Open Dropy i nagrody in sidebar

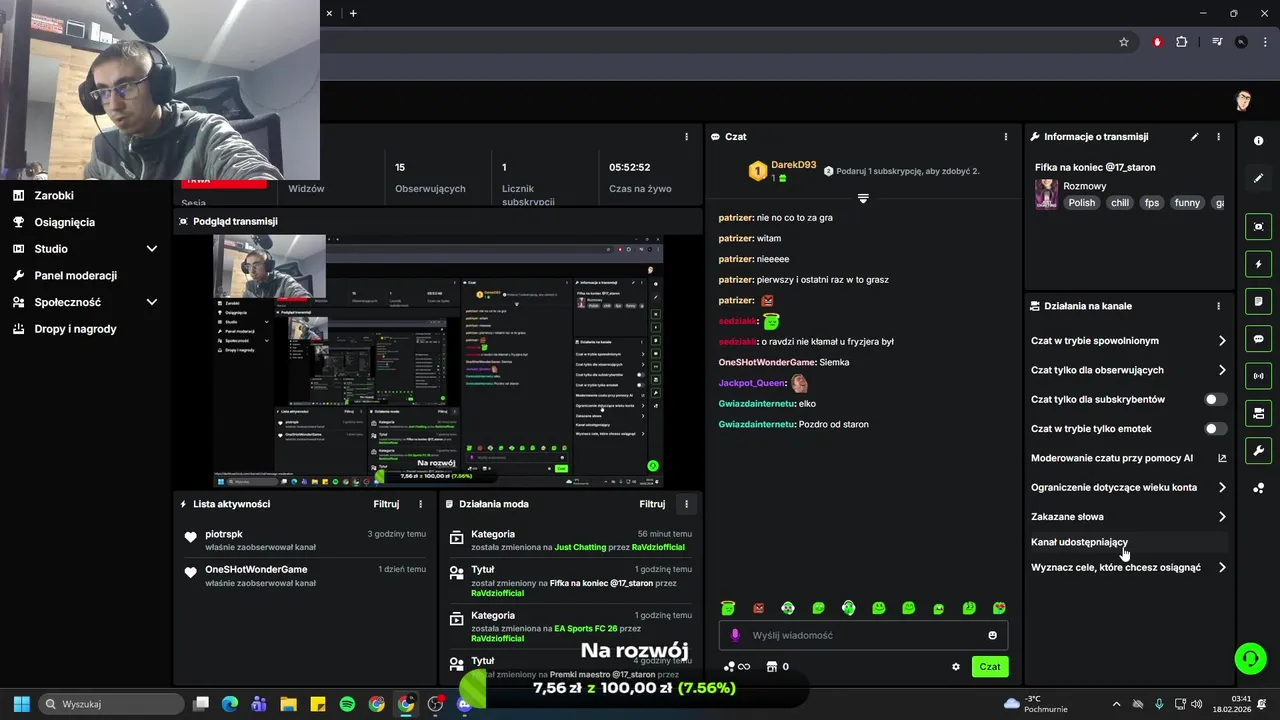[x=75, y=329]
